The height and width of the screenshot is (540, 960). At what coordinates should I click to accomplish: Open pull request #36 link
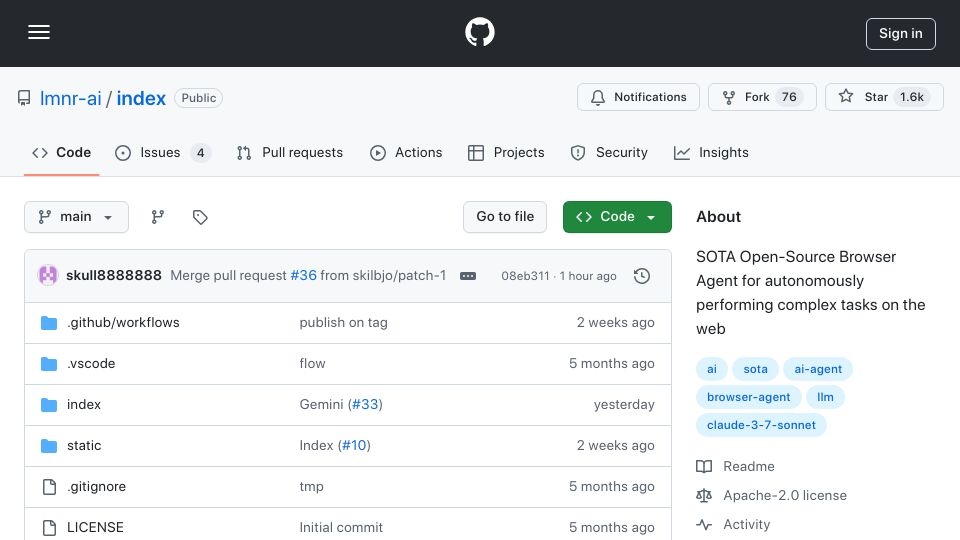coord(303,276)
